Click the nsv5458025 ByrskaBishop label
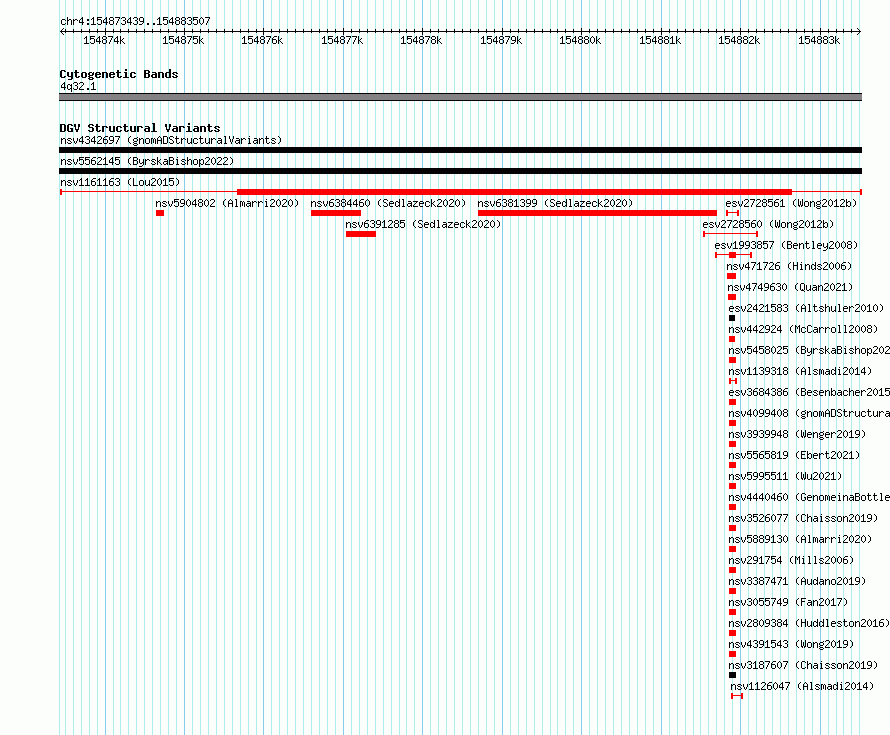This screenshot has height=735, width=890. click(809, 350)
